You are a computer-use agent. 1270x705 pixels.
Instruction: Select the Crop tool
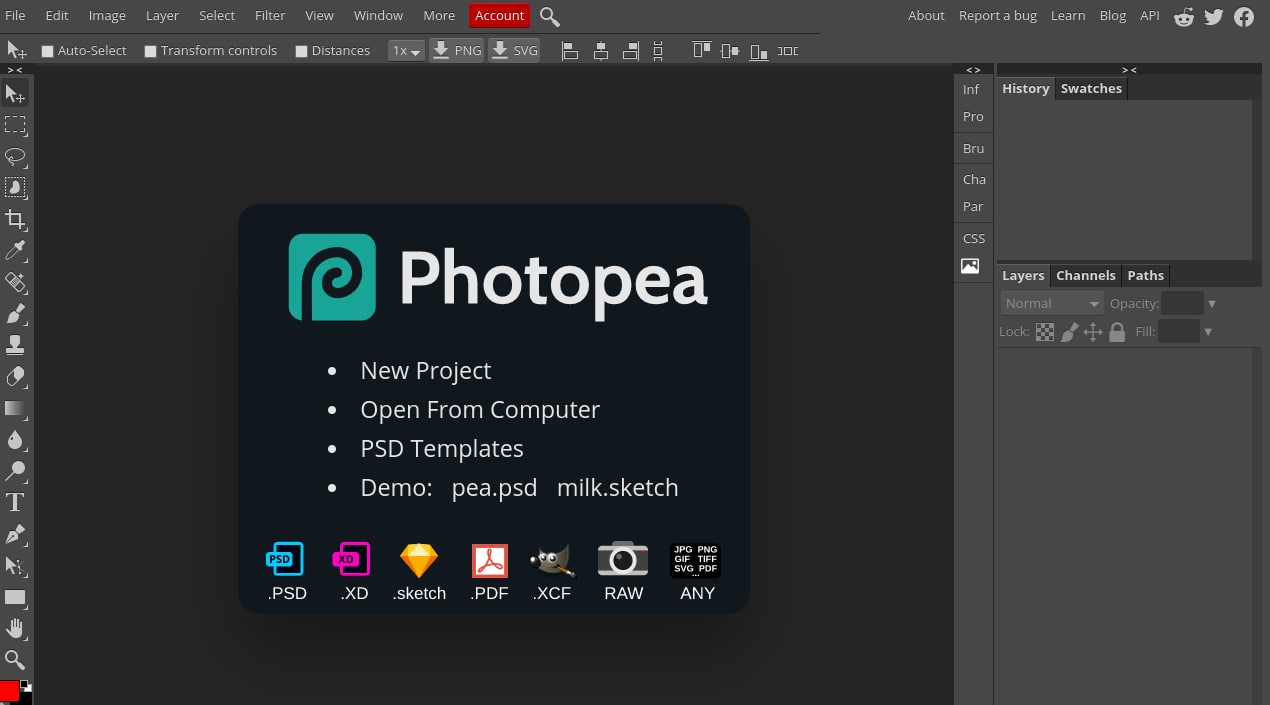tap(15, 220)
